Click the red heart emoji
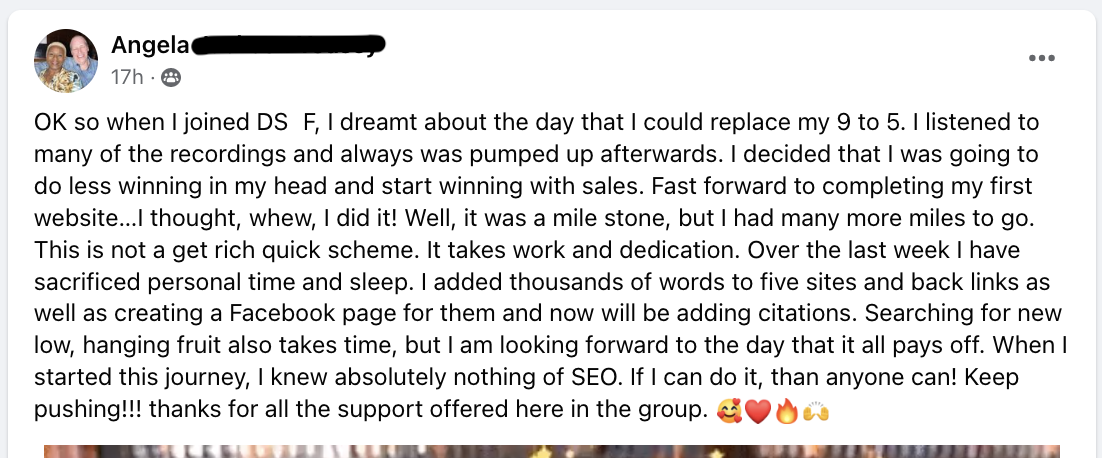Viewport: 1102px width, 458px height. point(758,412)
